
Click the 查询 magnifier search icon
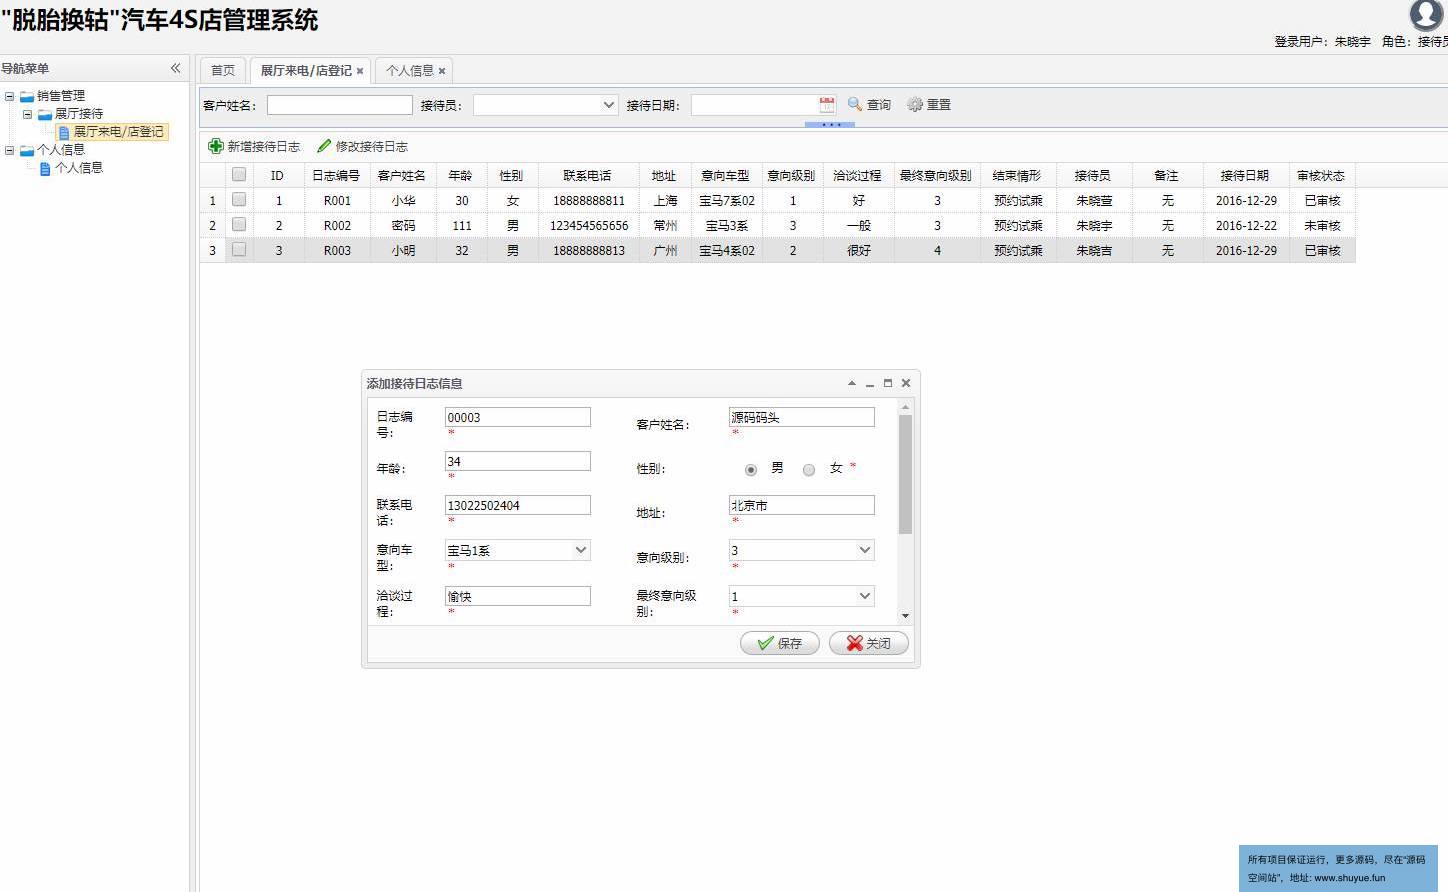pyautogui.click(x=855, y=104)
